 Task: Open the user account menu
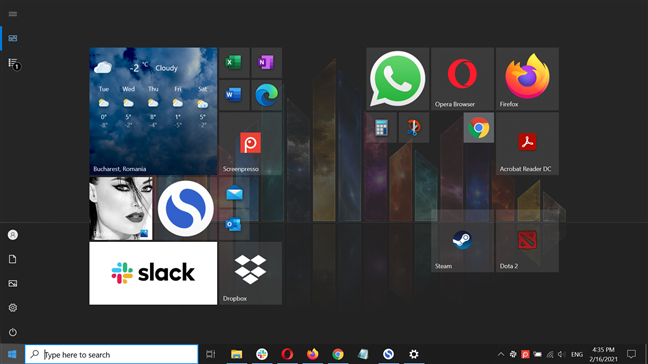point(13,235)
